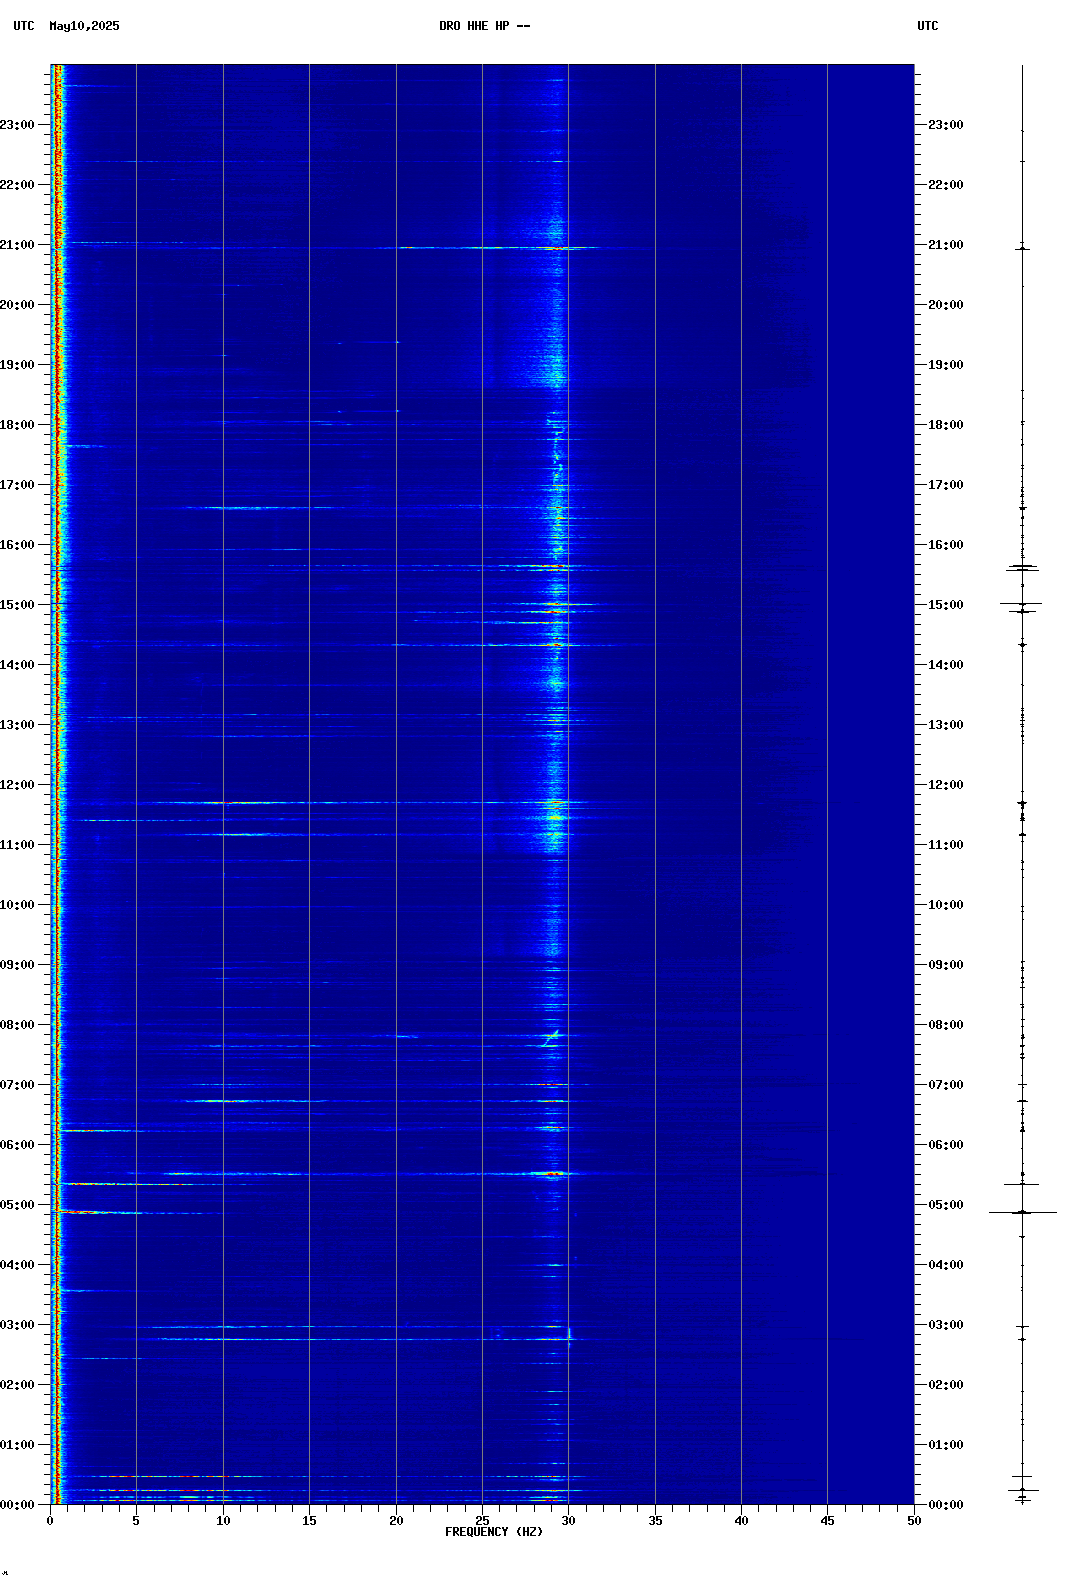1066x1584 pixels.
Task: Click the 40 Hz frequency tick label
Action: 741,1521
